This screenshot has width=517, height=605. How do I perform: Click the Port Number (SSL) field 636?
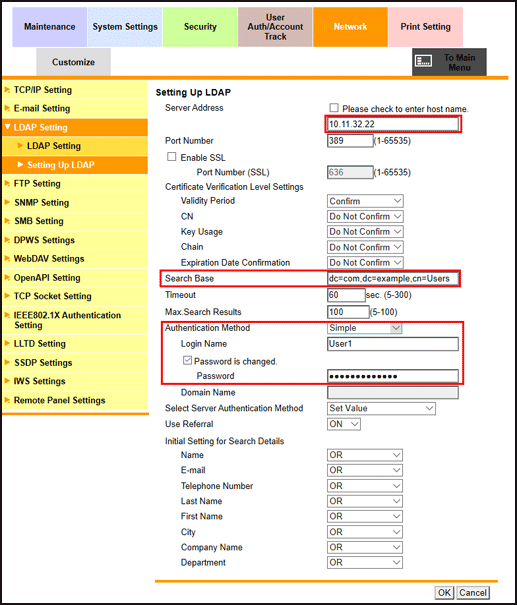point(350,172)
